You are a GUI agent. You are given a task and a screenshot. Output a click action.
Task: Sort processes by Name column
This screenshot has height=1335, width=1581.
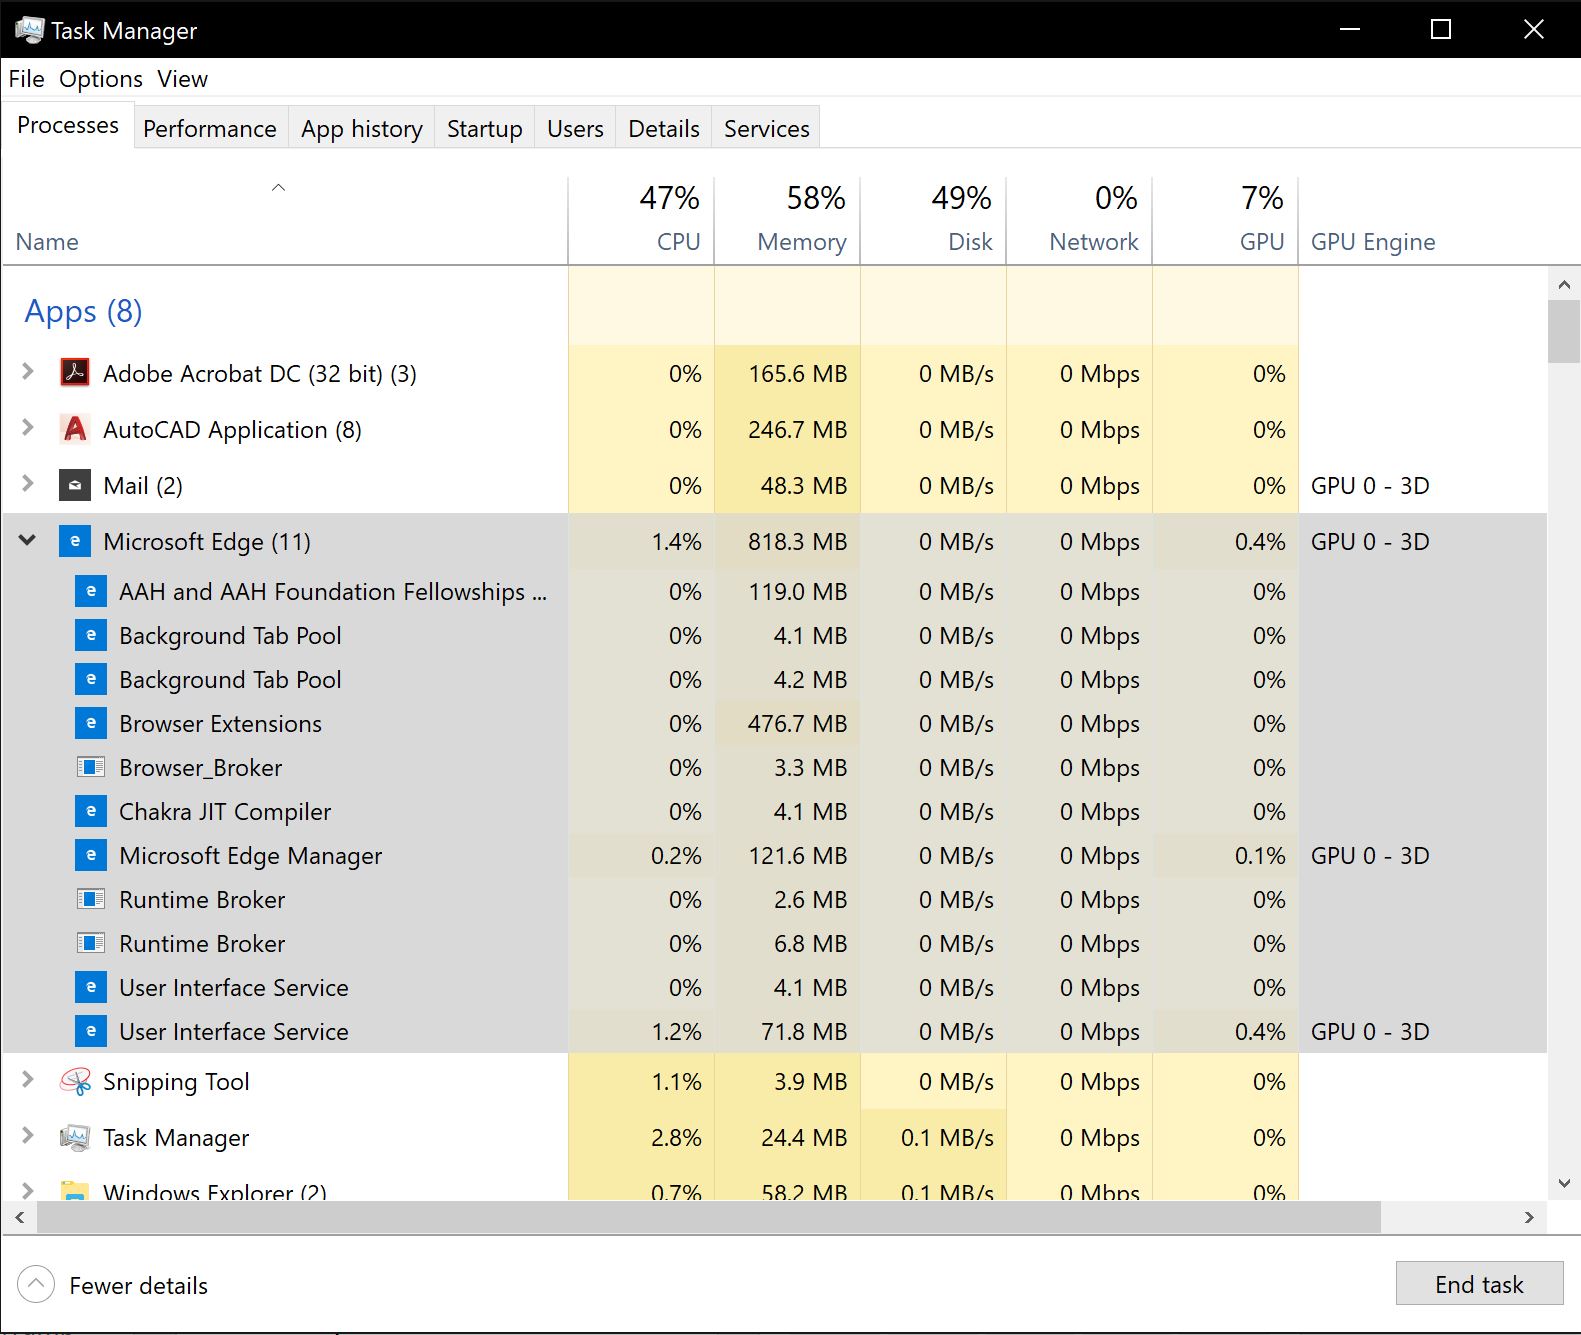(285, 222)
